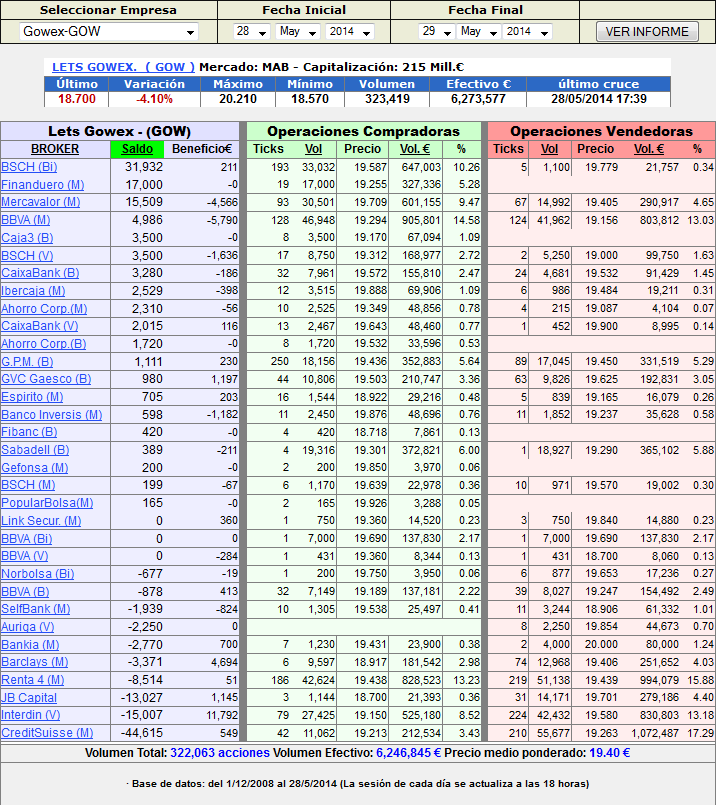Screen dimensions: 716x805
Task: Sort buyers by Vol column header
Action: (314, 149)
